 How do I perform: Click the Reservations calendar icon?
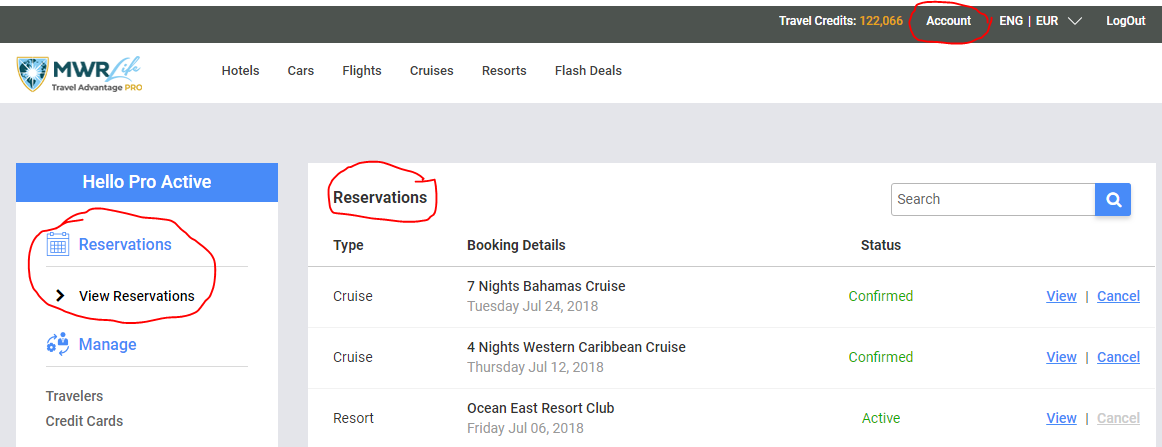click(57, 244)
